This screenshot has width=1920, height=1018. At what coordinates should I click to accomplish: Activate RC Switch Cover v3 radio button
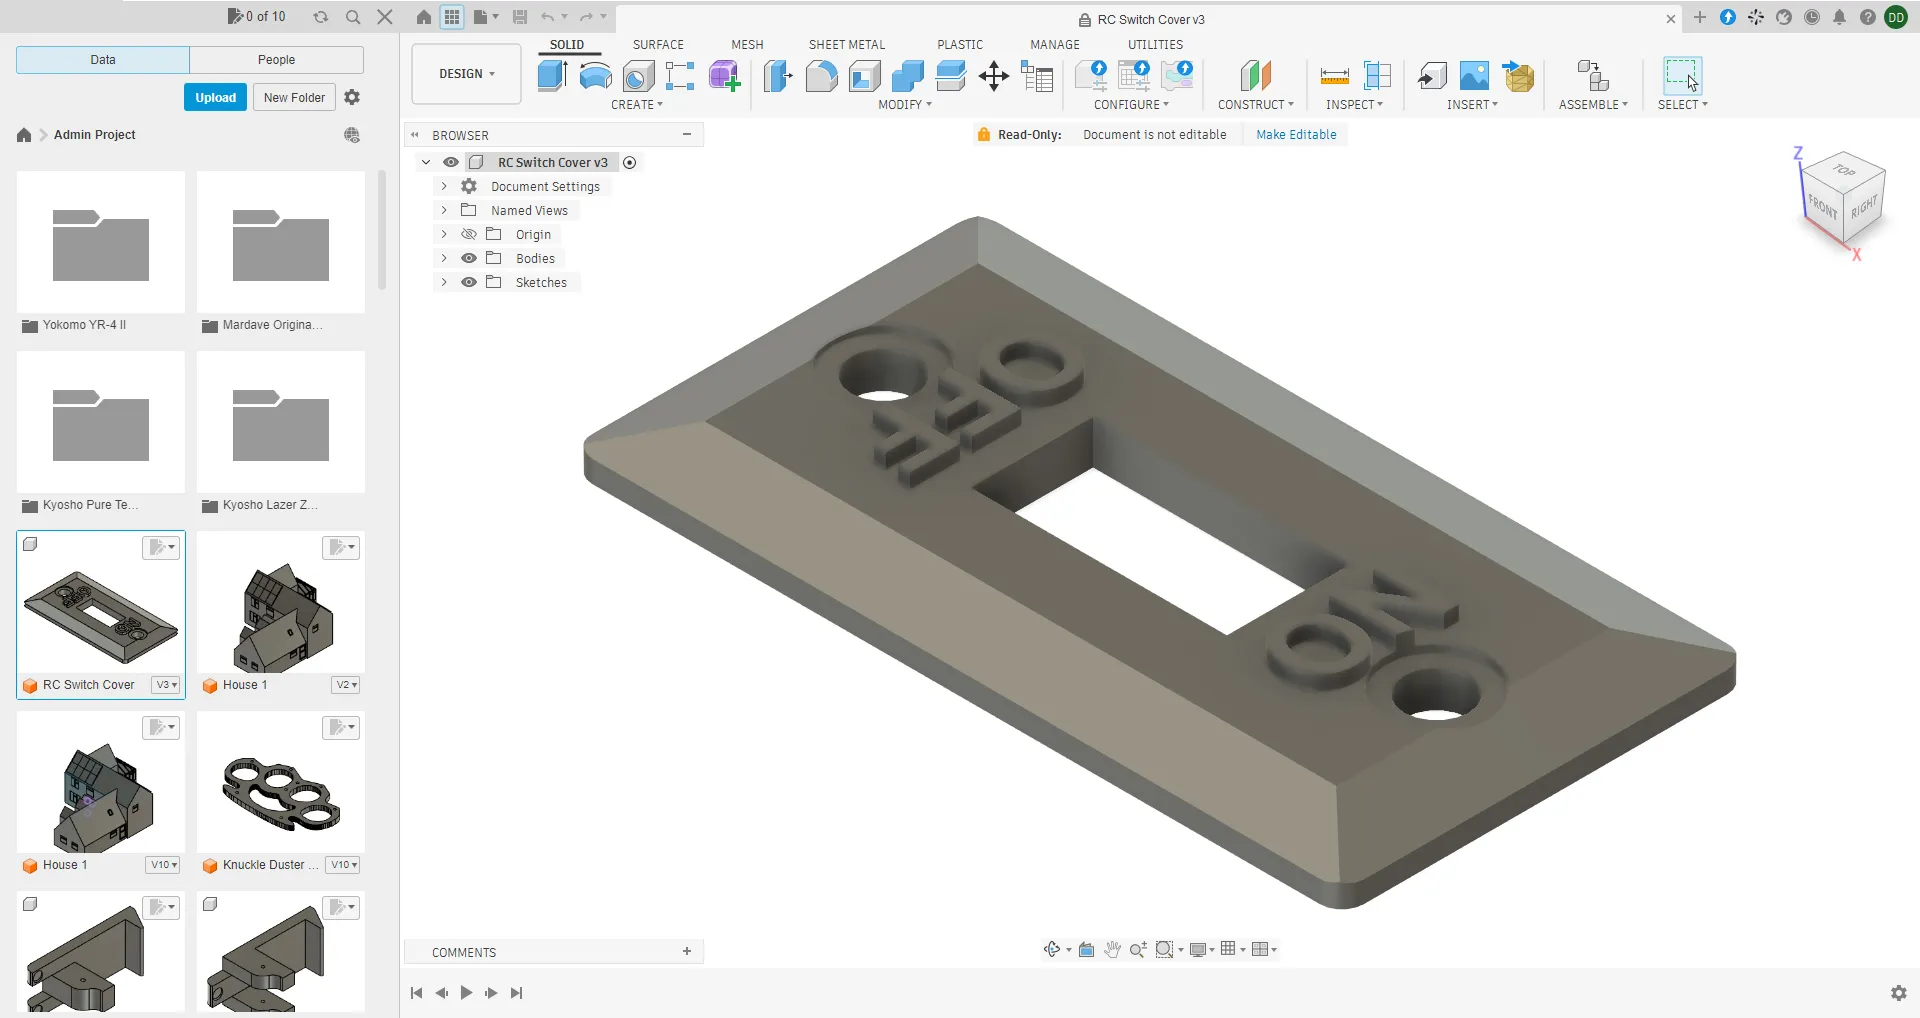(630, 162)
